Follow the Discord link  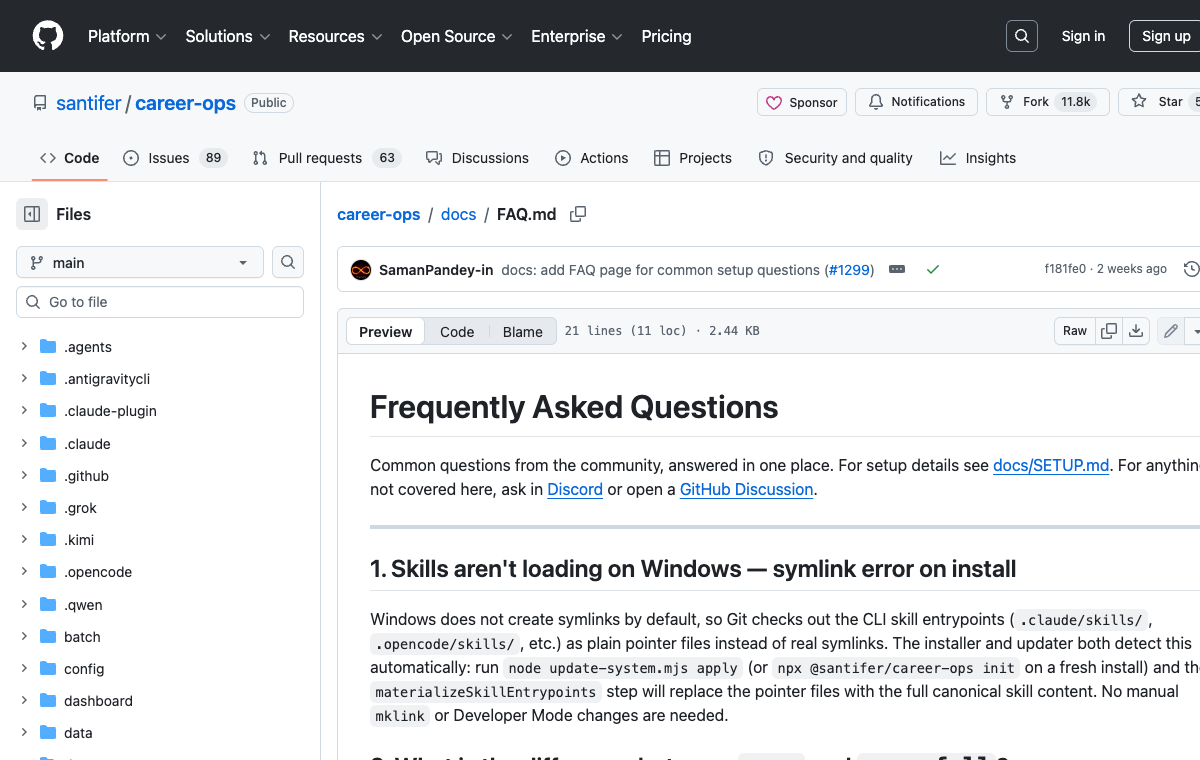point(575,489)
